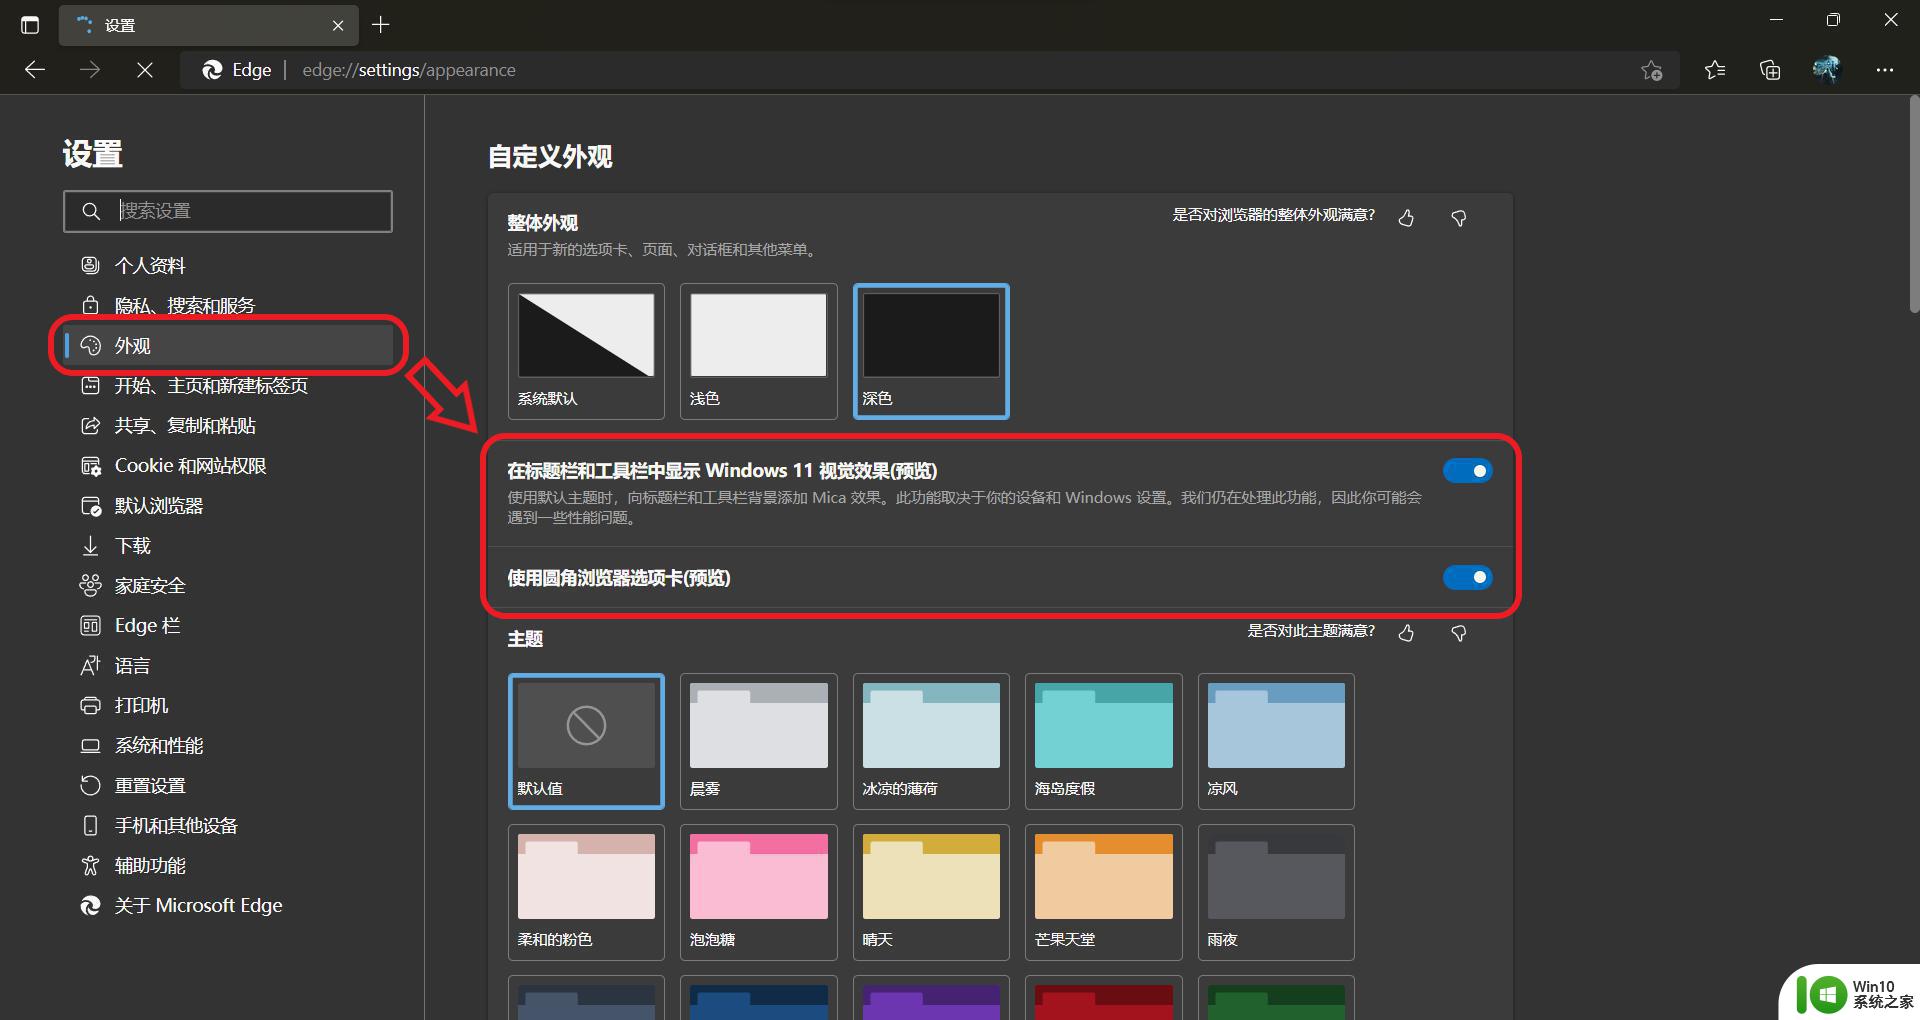The image size is (1920, 1020).
Task: Open 隐私、搜索和服务 settings
Action: [x=228, y=305]
